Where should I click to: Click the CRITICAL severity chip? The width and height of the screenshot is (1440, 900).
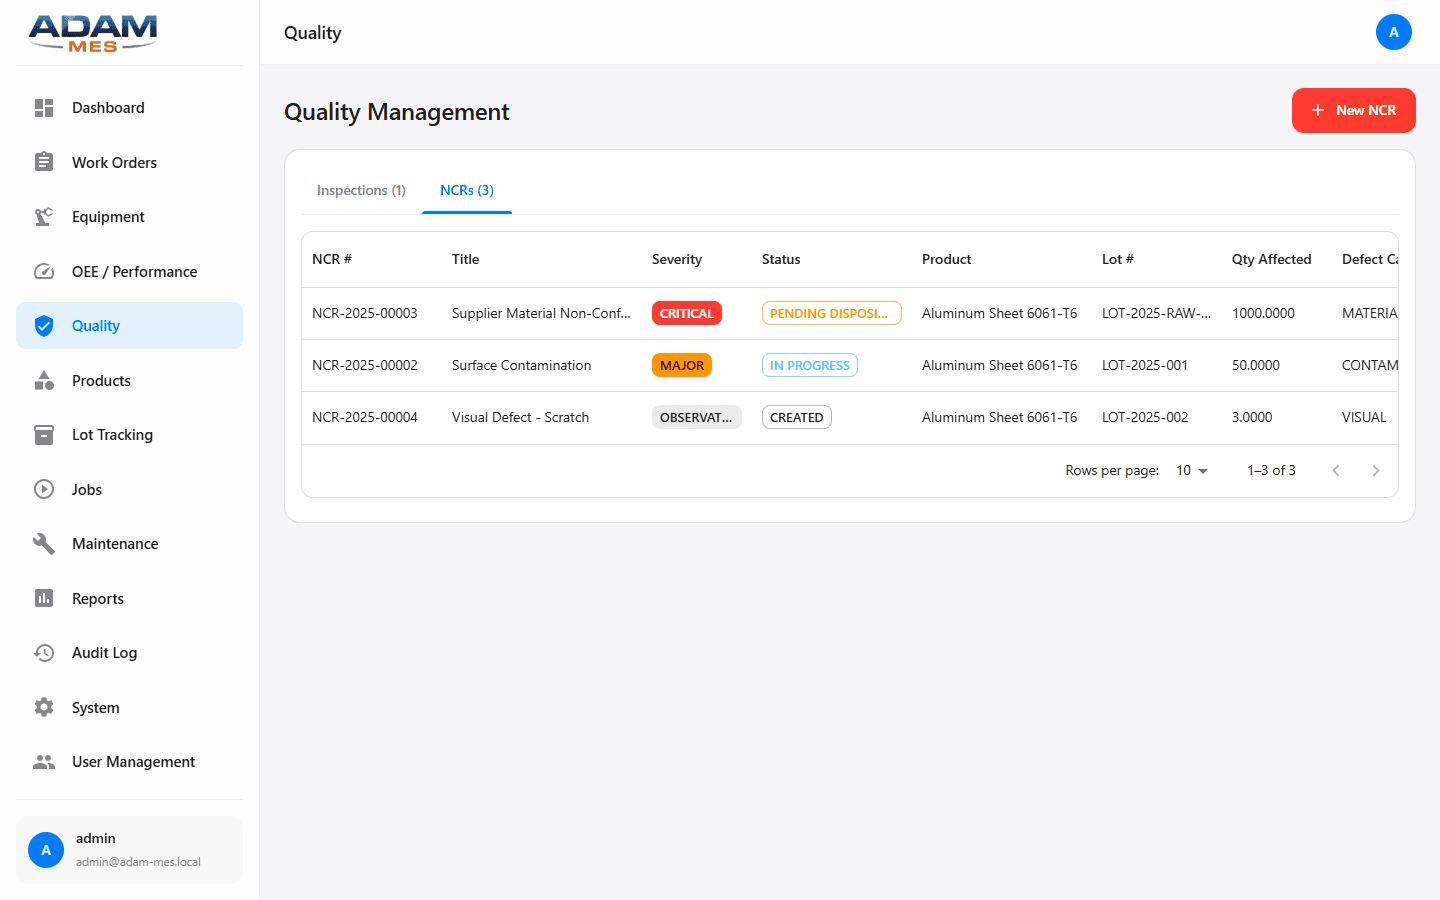[x=686, y=313]
